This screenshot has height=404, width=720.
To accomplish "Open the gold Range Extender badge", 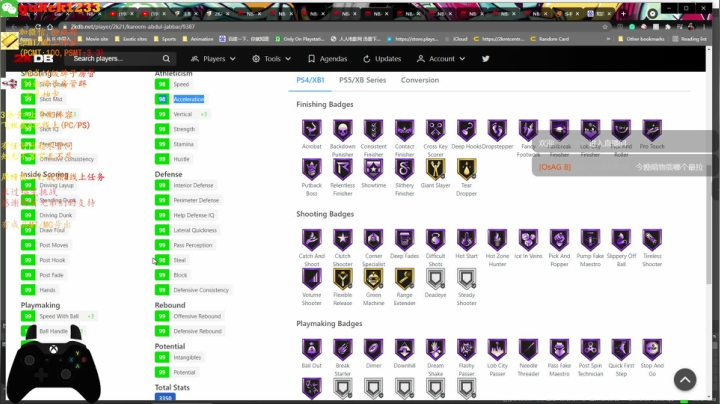I will click(405, 279).
